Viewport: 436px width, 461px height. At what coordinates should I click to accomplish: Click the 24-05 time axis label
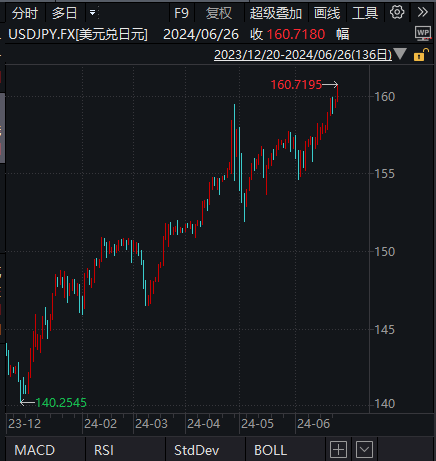[257, 424]
